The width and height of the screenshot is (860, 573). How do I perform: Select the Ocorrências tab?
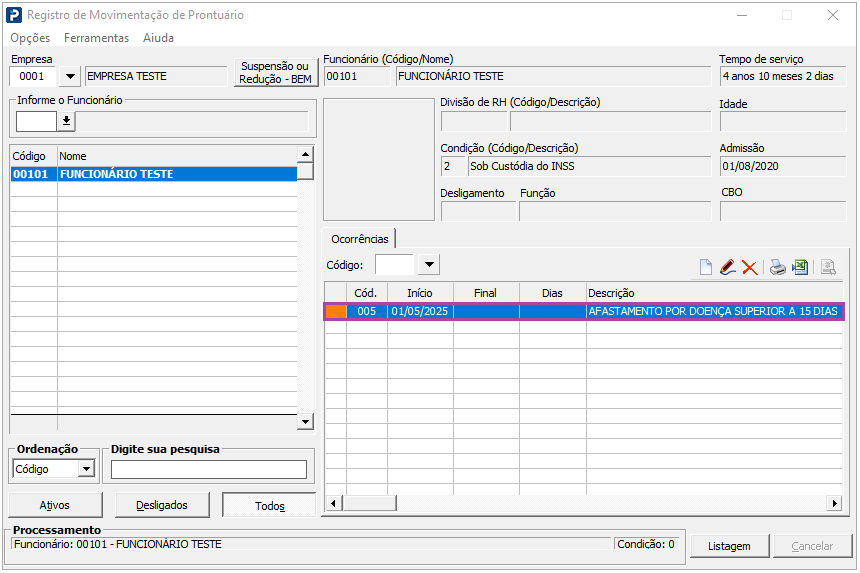click(359, 239)
